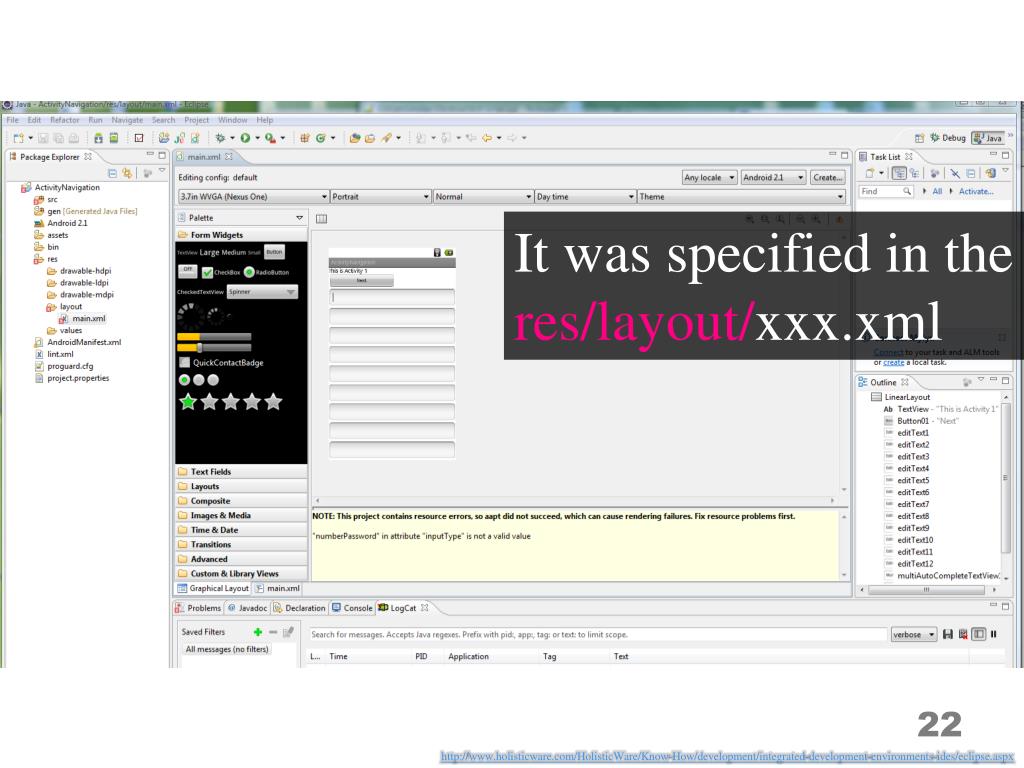Click Link with Editor icon in Package Explorer
This screenshot has height=768, width=1024.
click(127, 173)
